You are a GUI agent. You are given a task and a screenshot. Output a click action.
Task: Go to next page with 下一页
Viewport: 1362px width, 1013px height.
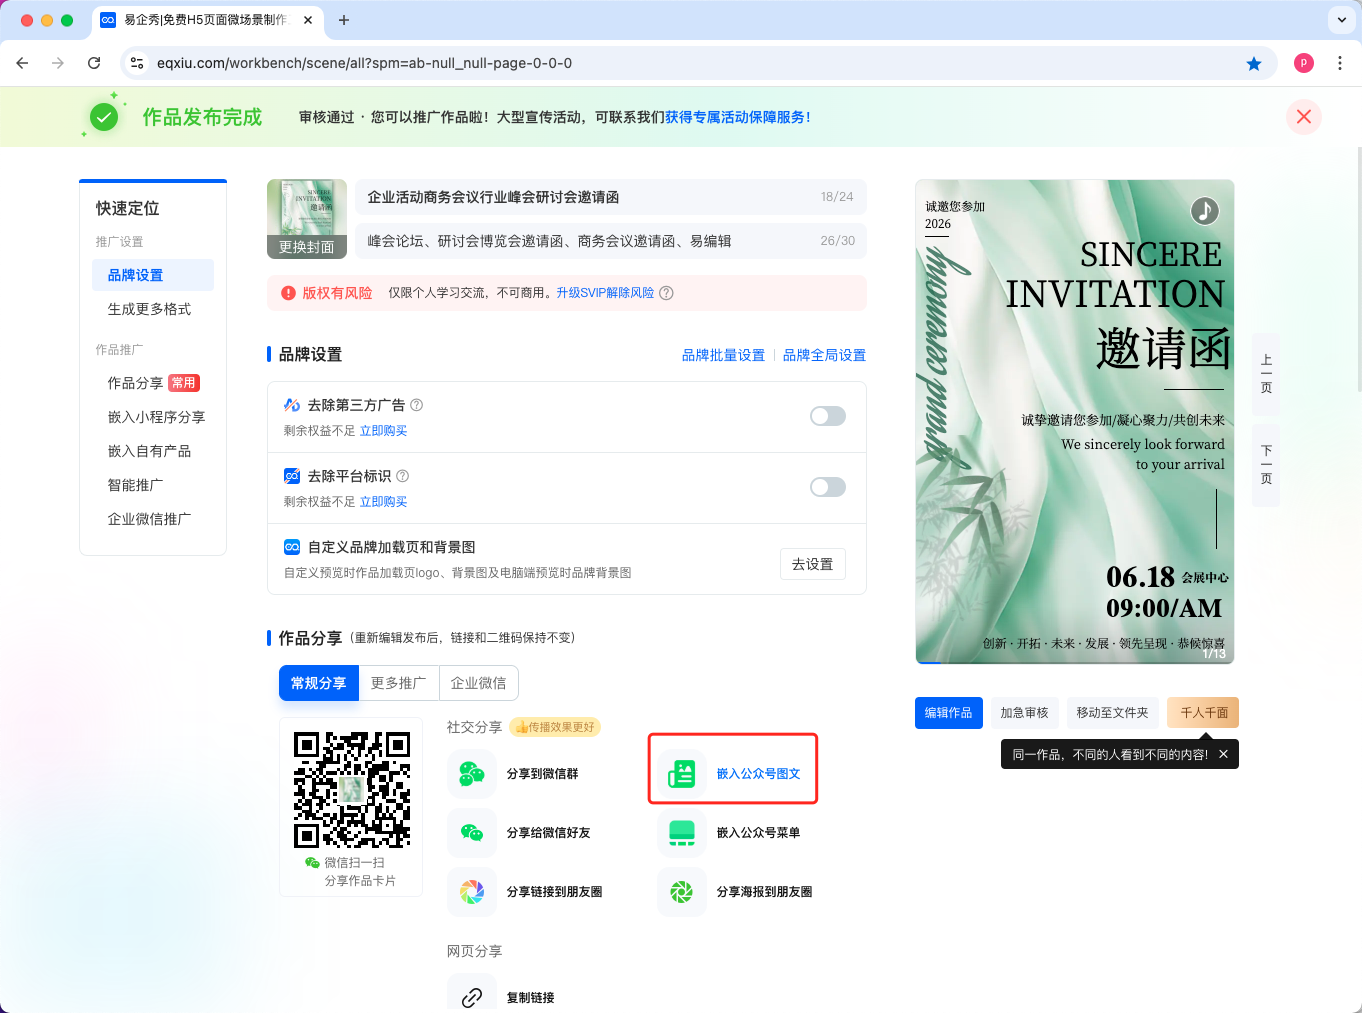(1266, 465)
